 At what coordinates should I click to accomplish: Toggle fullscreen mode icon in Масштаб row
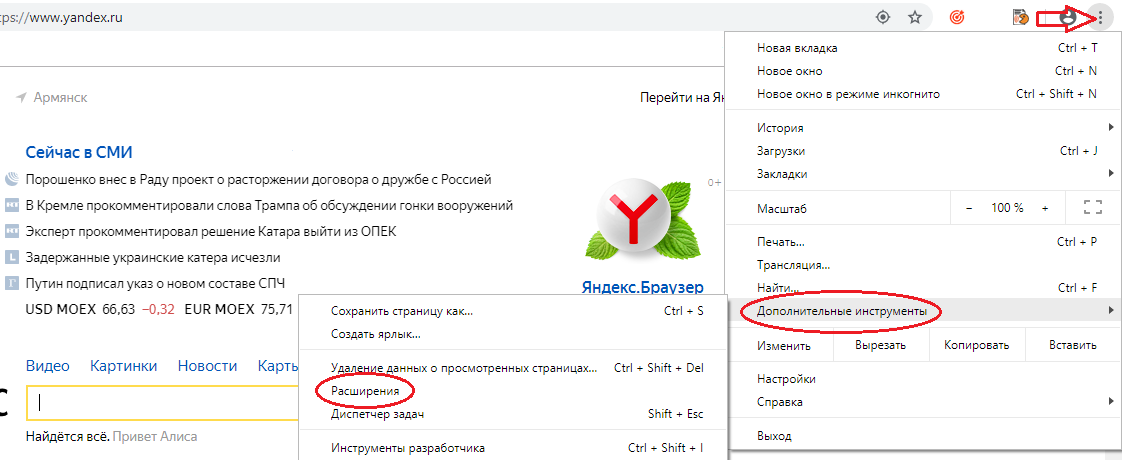point(1092,208)
